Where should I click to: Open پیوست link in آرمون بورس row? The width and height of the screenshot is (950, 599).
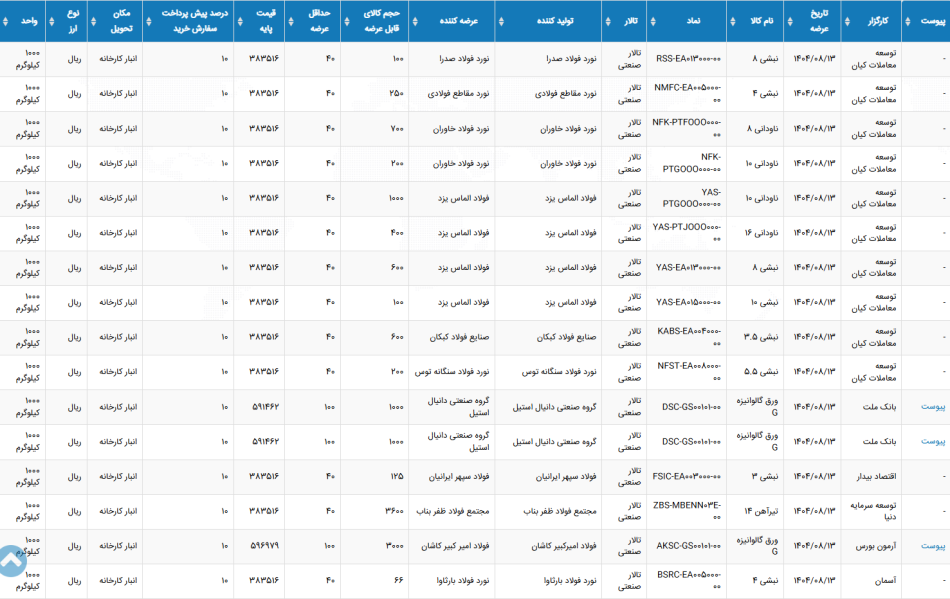[932, 546]
